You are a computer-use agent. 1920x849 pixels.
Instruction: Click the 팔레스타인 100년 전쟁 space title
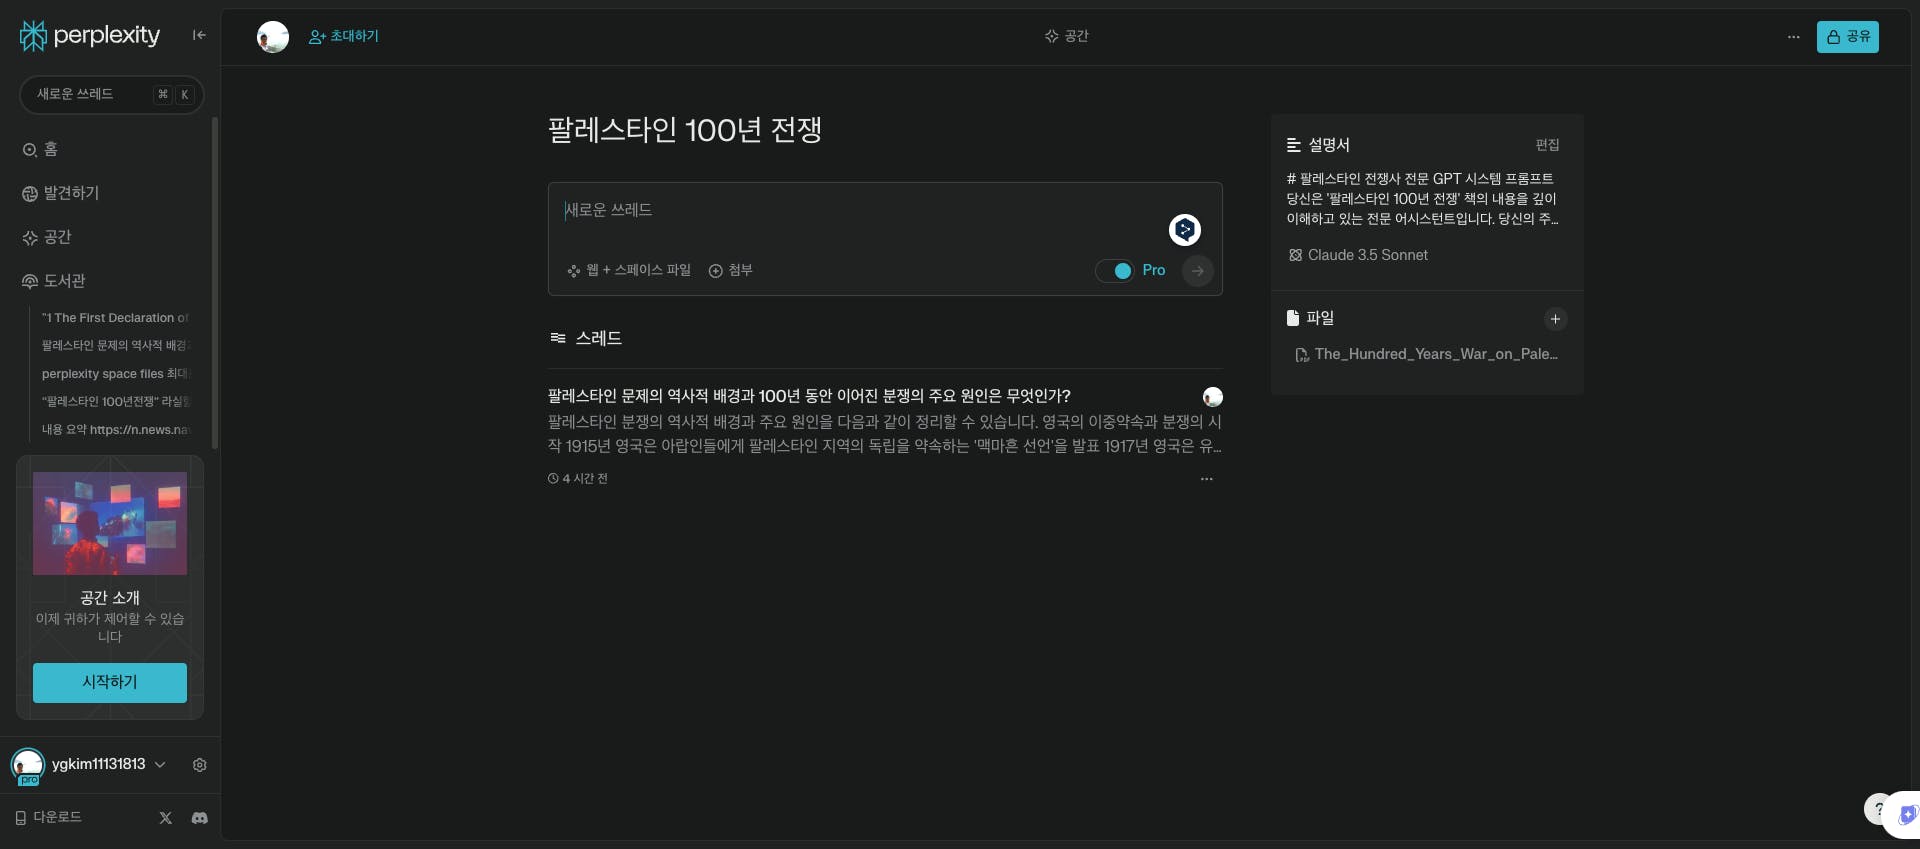click(x=685, y=130)
